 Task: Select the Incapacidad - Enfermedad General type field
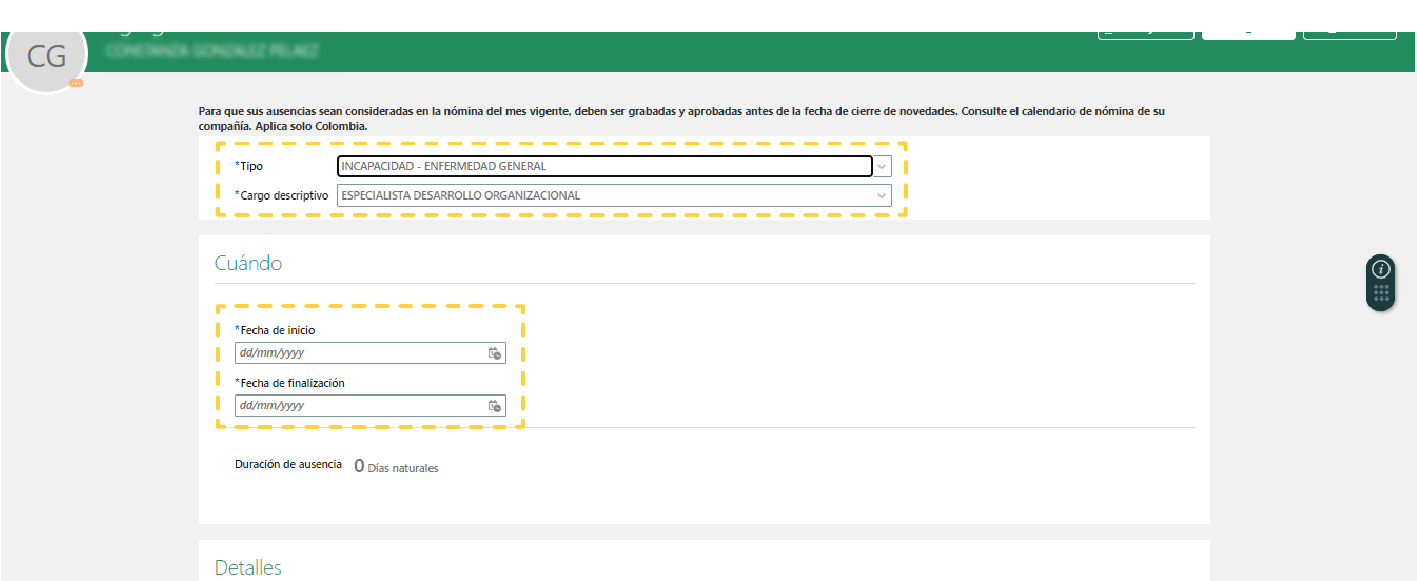[604, 166]
